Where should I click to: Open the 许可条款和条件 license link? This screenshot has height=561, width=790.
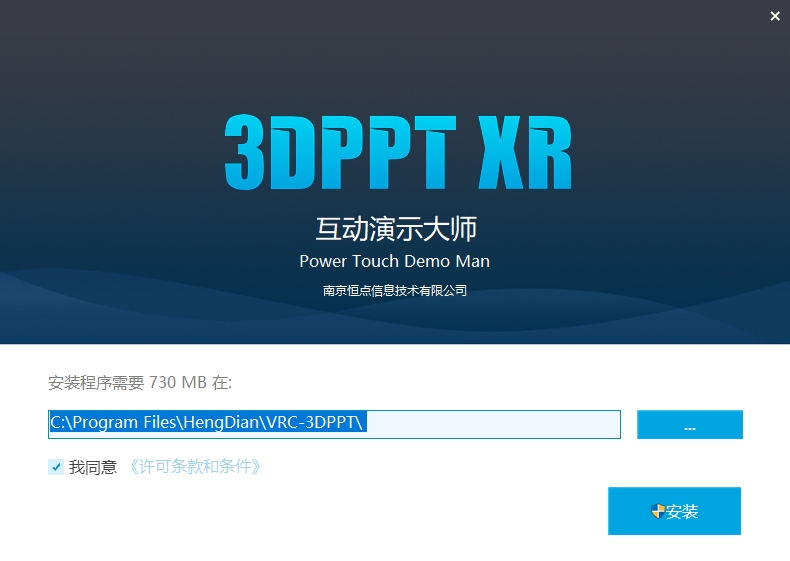pos(195,467)
